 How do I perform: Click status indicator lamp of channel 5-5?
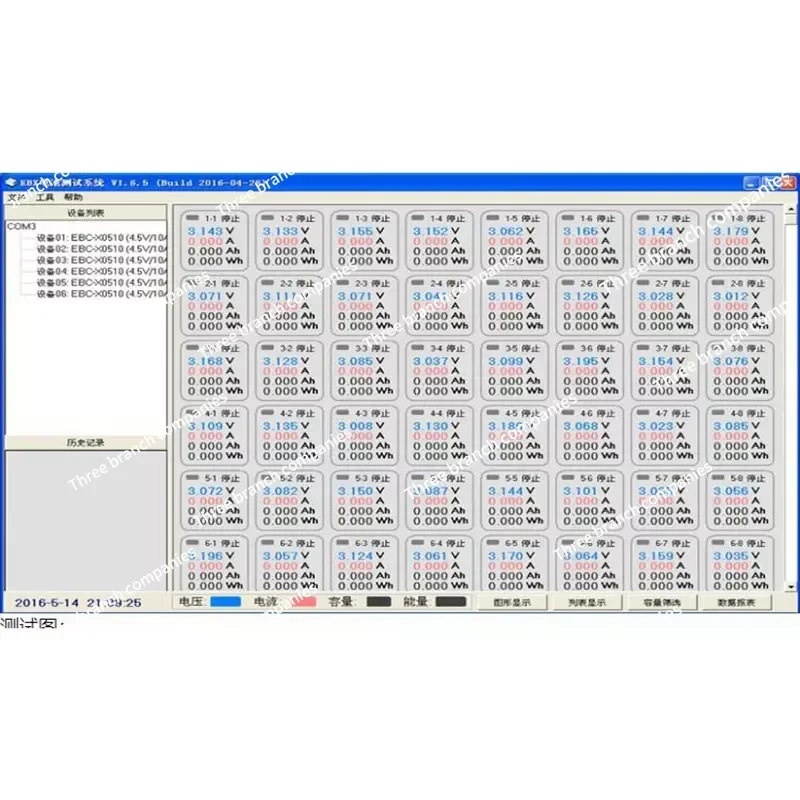point(493,478)
